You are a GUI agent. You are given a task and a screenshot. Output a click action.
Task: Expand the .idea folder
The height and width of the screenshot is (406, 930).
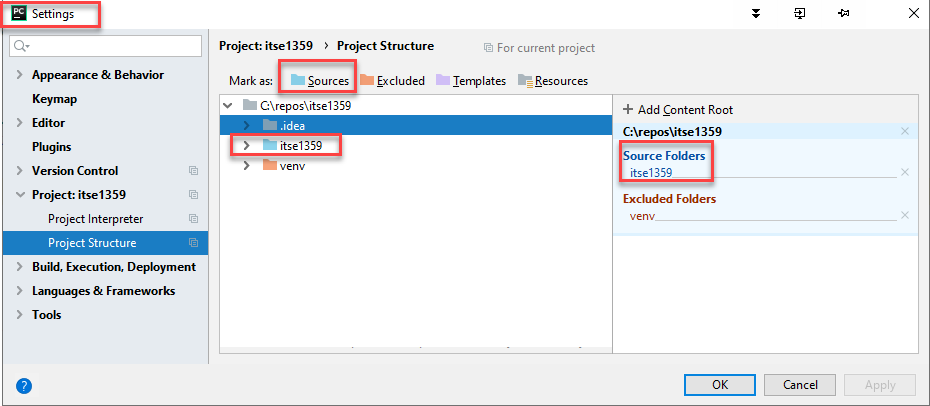click(x=247, y=125)
